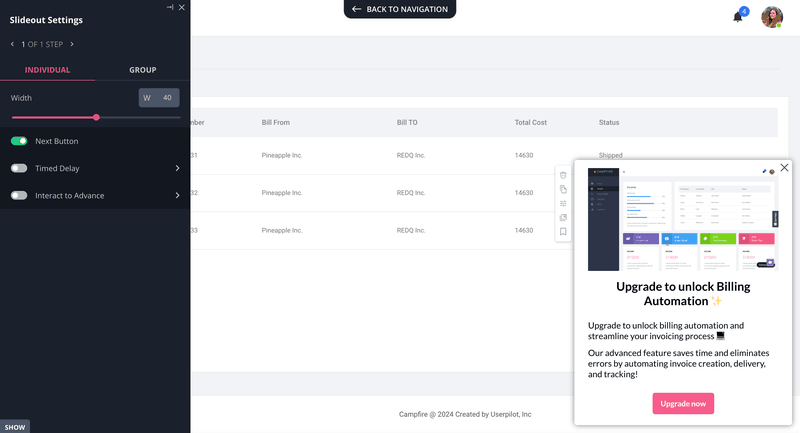This screenshot has width=800, height=433.
Task: Click the 'Slideout Settings' panel title
Action: pyautogui.click(x=46, y=20)
